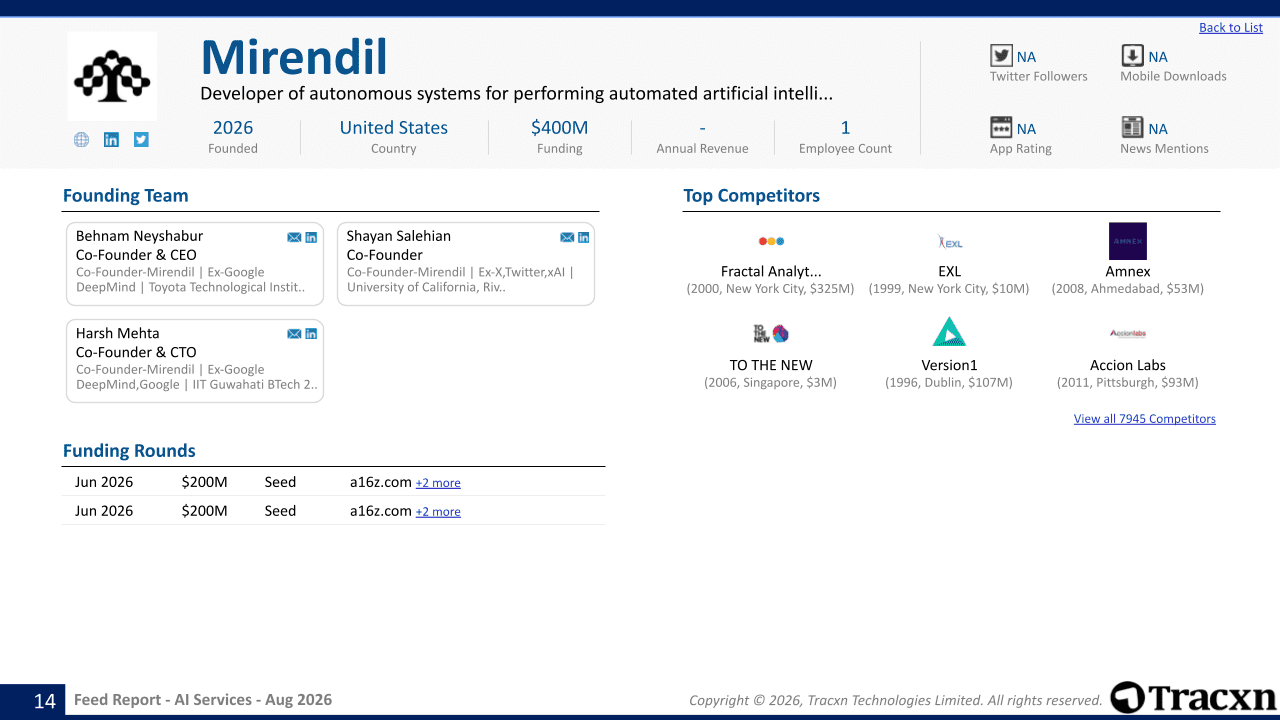Click email icon for Harsh Mehta
This screenshot has width=1280, height=720.
[x=294, y=334]
